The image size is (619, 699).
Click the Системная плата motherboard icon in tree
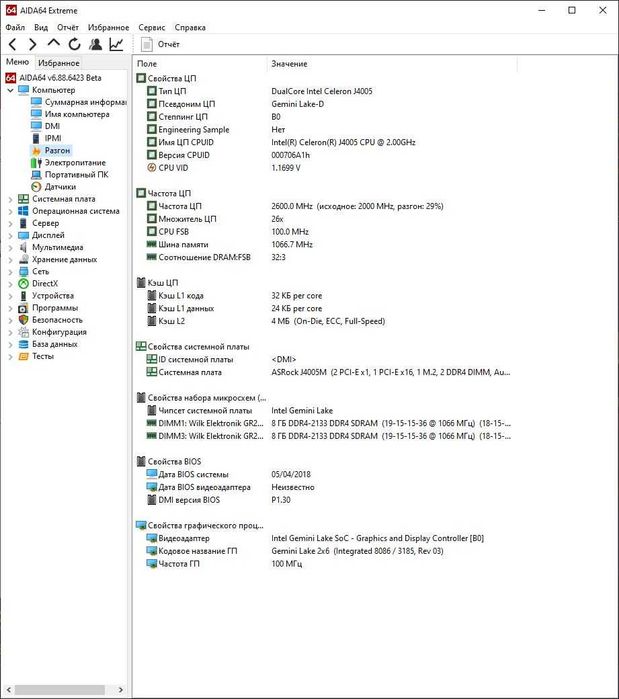click(23, 199)
